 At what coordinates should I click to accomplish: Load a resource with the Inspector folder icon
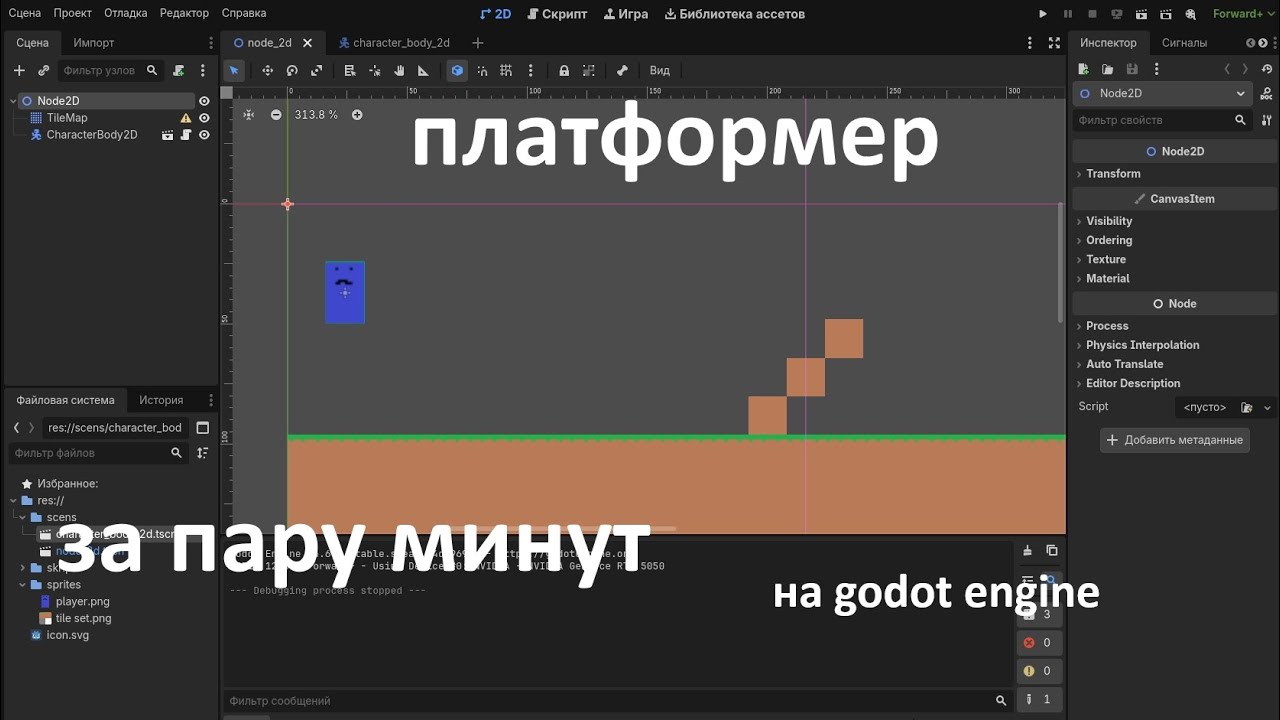[x=1108, y=69]
